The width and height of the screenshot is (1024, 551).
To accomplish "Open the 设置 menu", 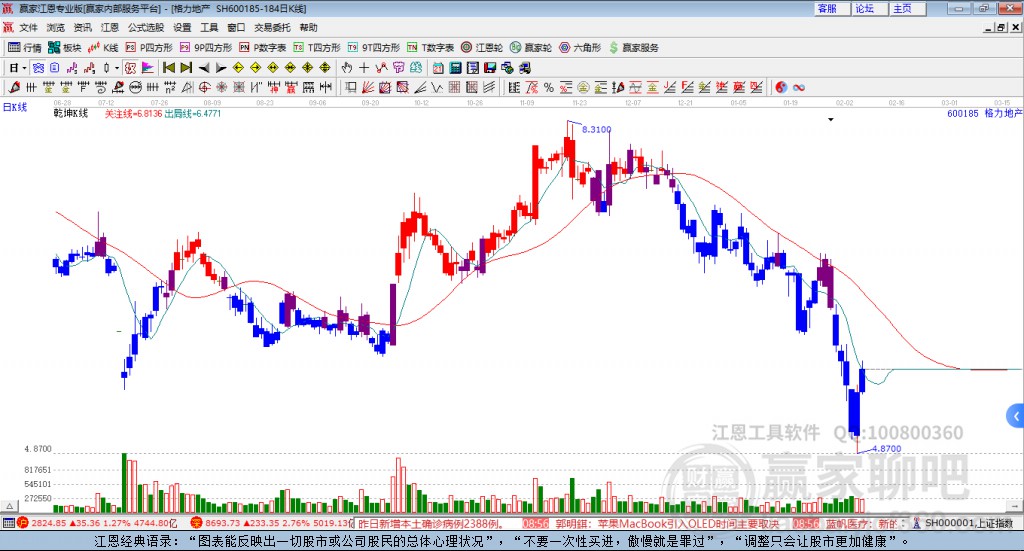I will (182, 27).
